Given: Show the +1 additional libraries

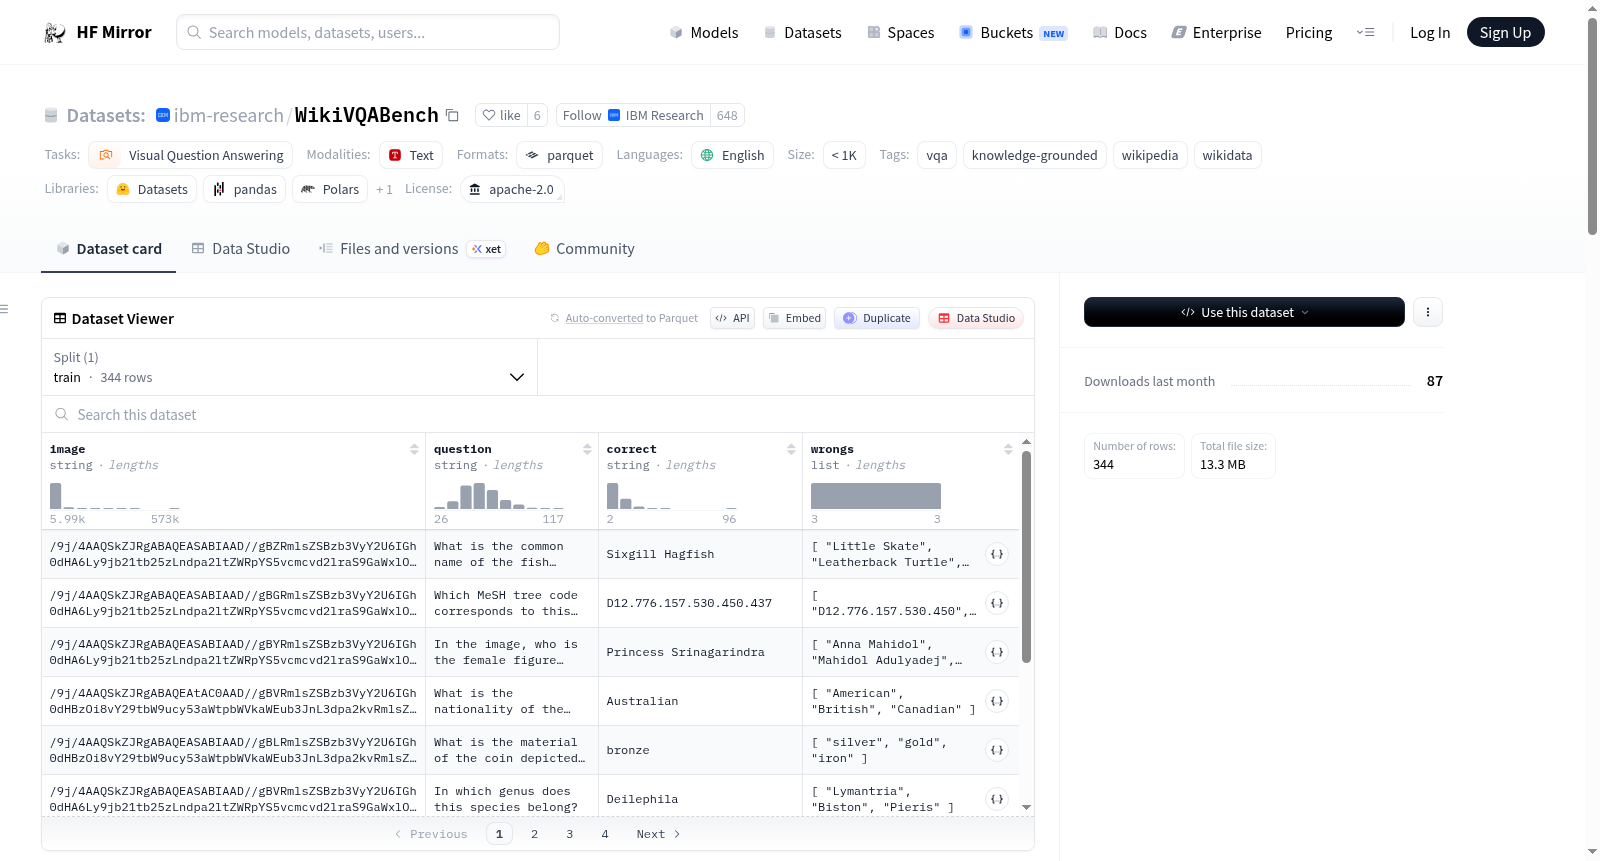Looking at the screenshot, I should (384, 189).
